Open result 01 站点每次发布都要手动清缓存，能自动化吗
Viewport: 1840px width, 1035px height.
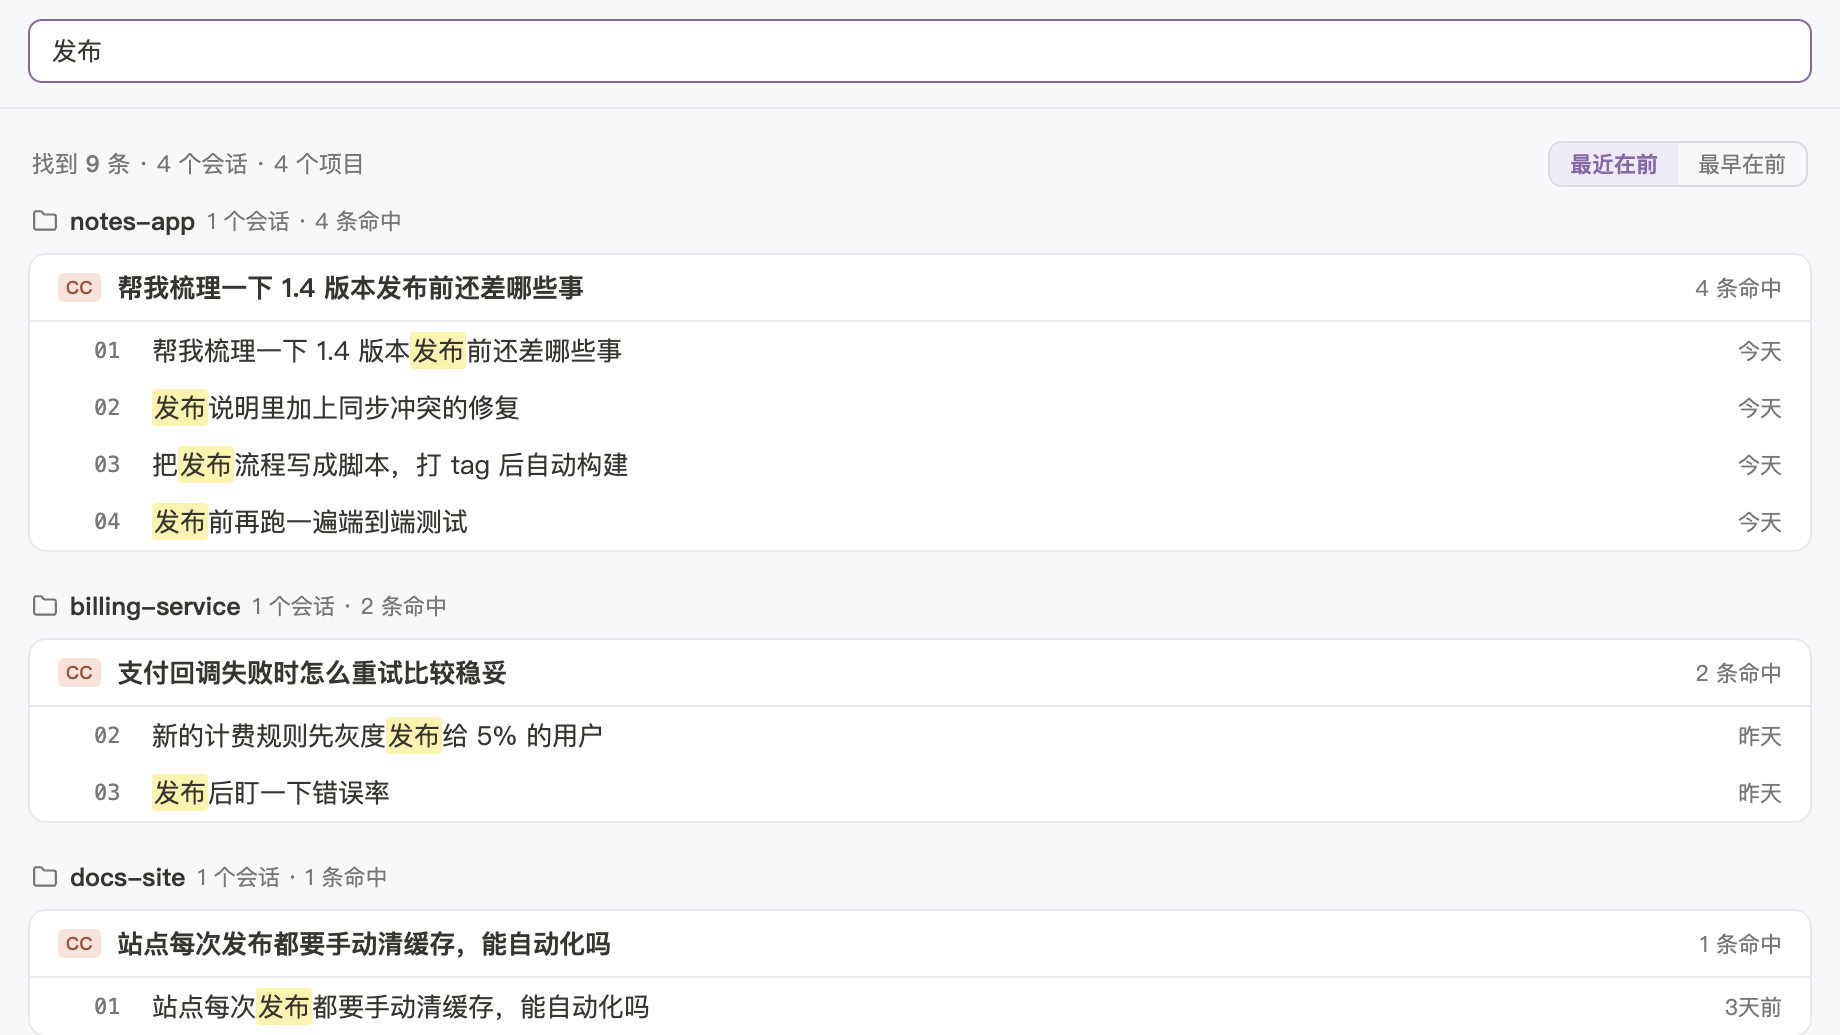[920, 1006]
